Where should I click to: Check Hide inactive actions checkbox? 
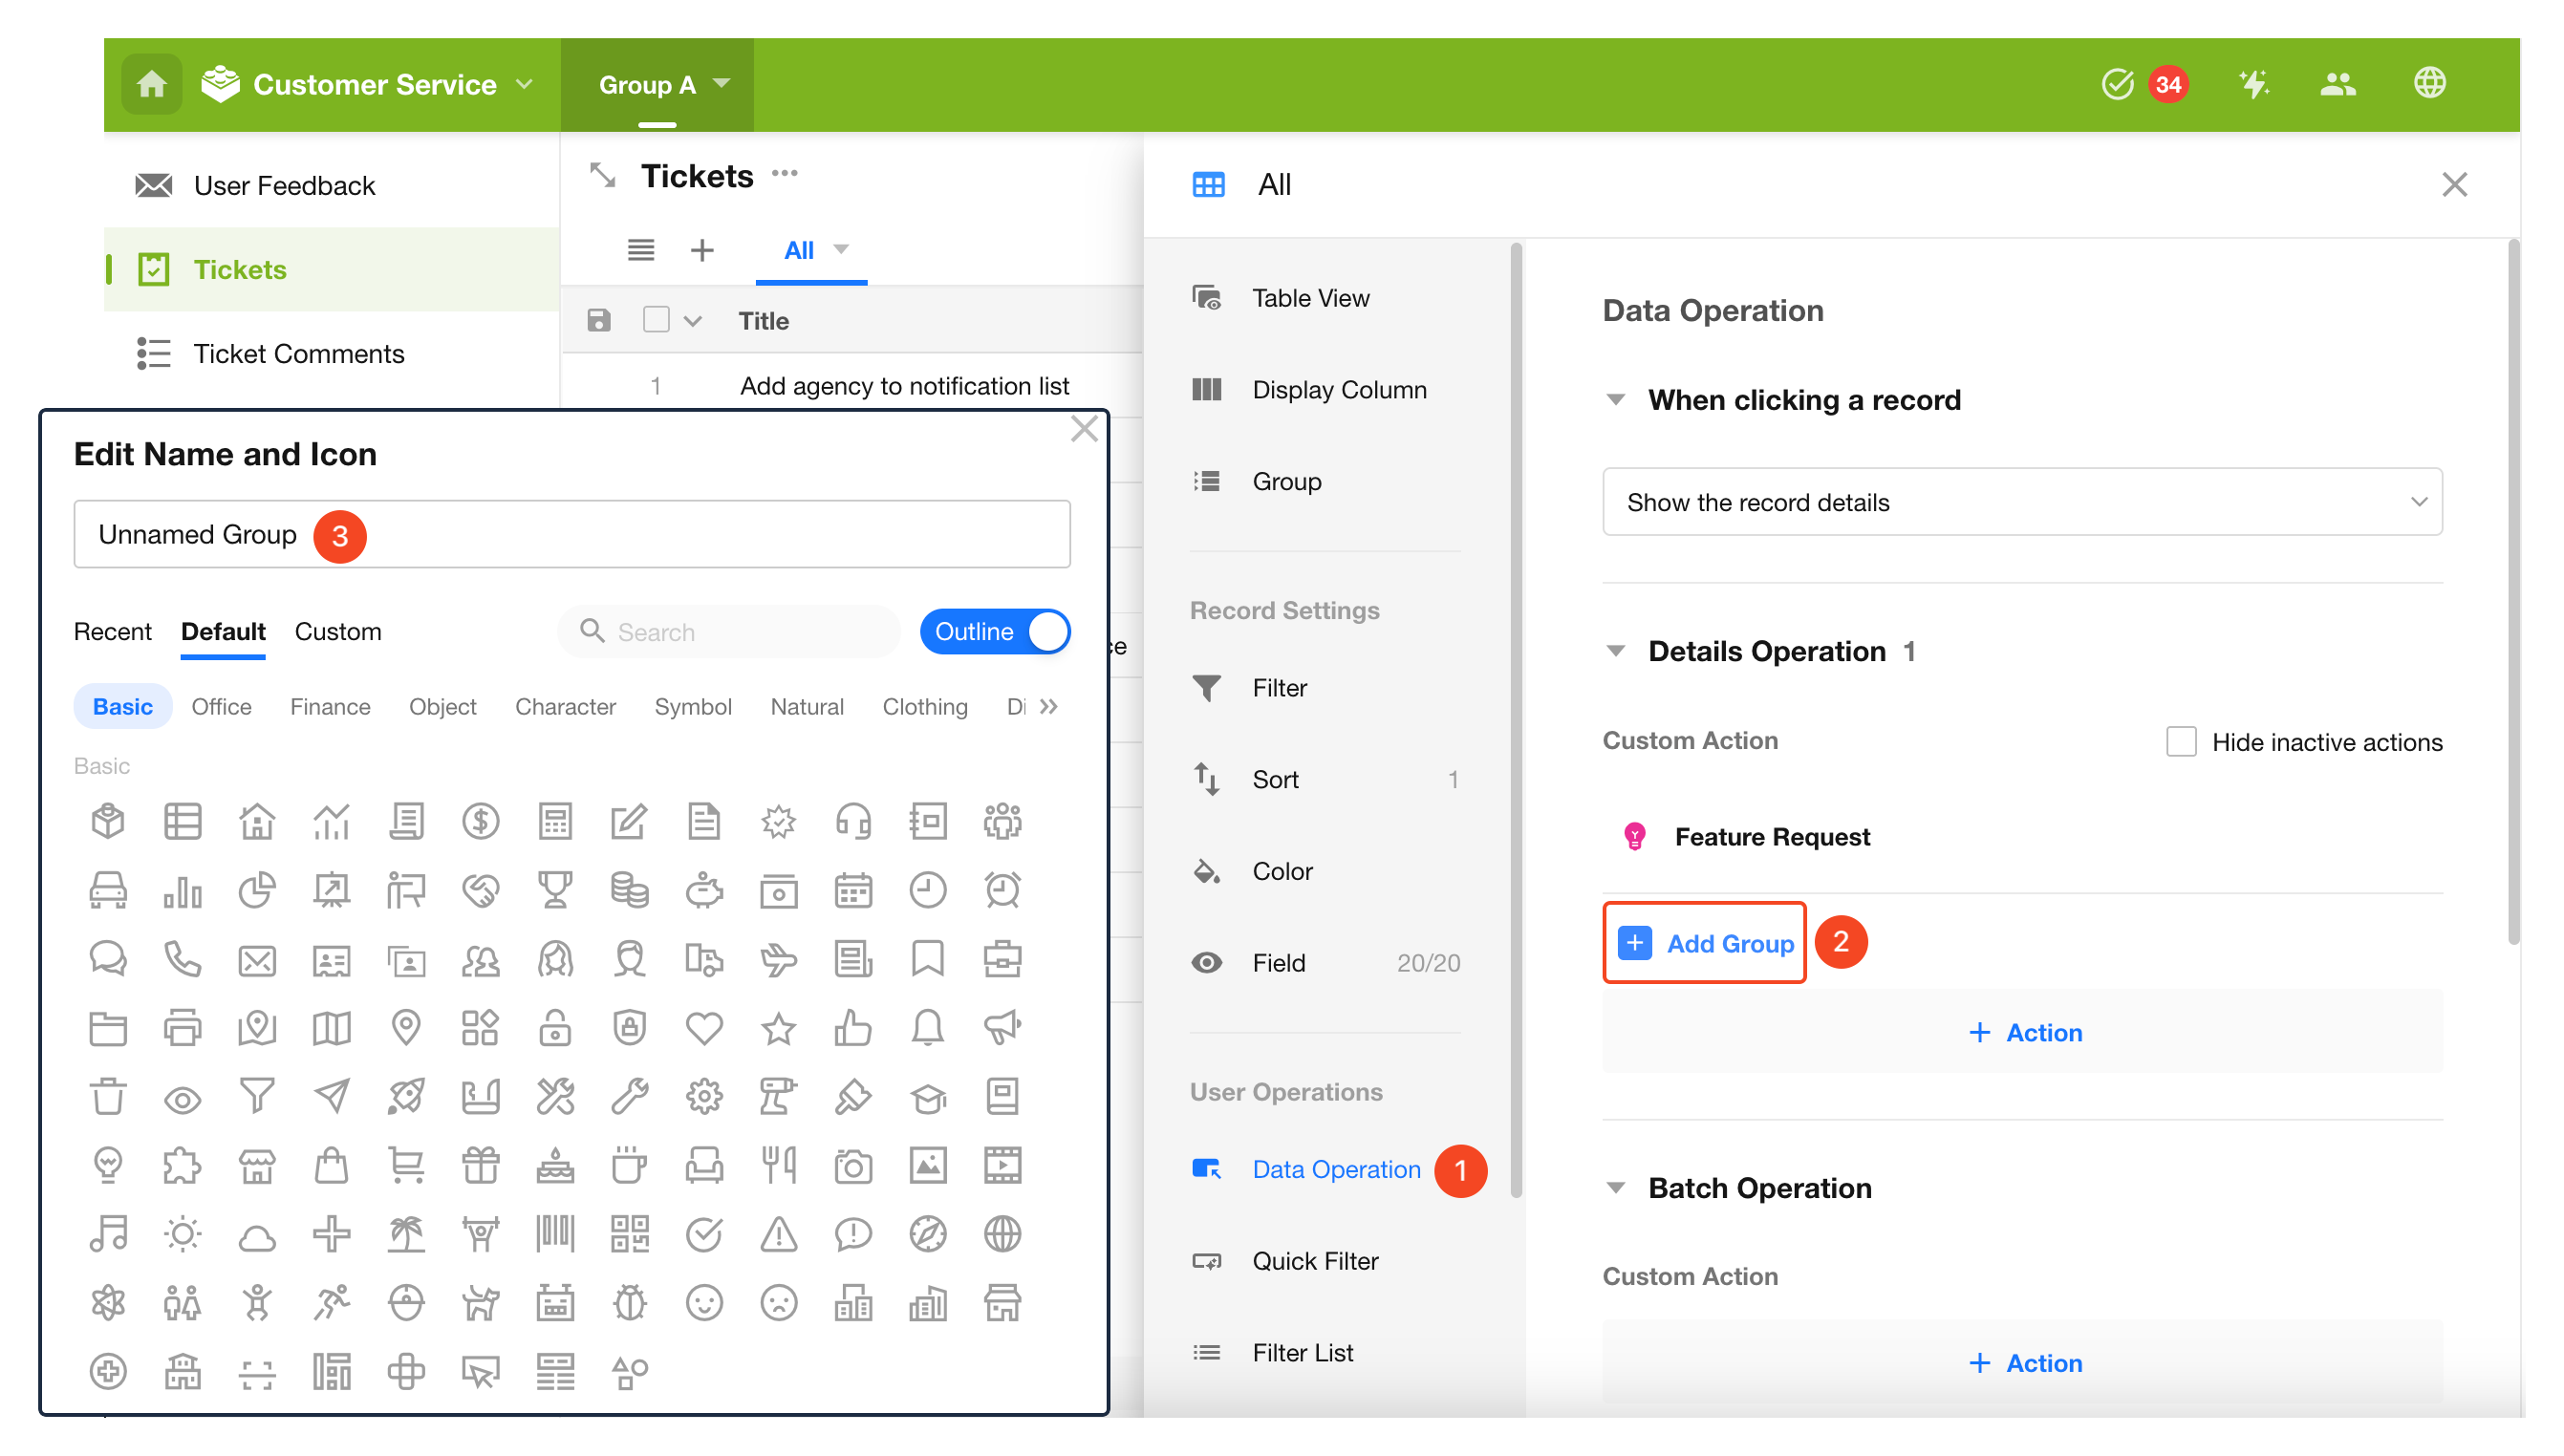(x=2180, y=742)
